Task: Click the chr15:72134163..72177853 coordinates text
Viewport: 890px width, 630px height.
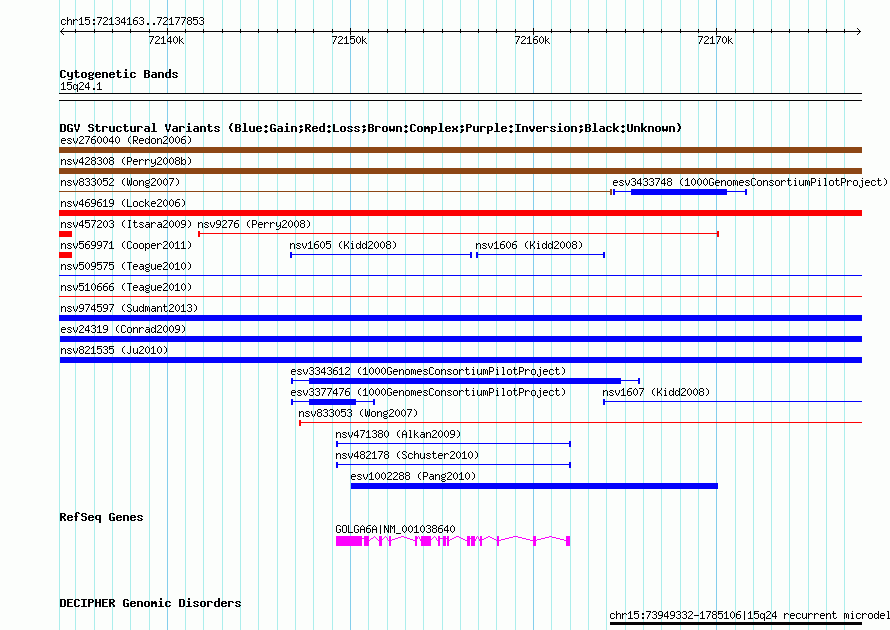Action: 132,21
